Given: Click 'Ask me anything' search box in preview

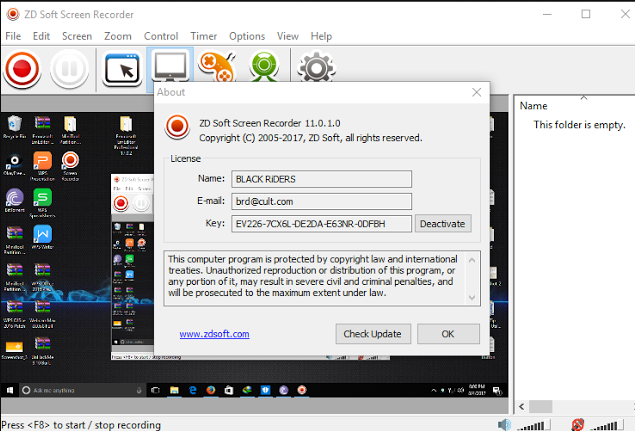Looking at the screenshot, I should click(x=83, y=390).
